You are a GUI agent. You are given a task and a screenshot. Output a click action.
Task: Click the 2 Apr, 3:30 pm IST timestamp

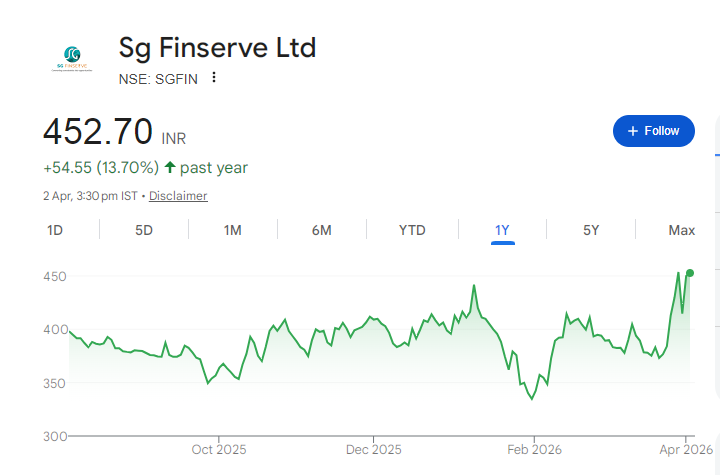90,196
